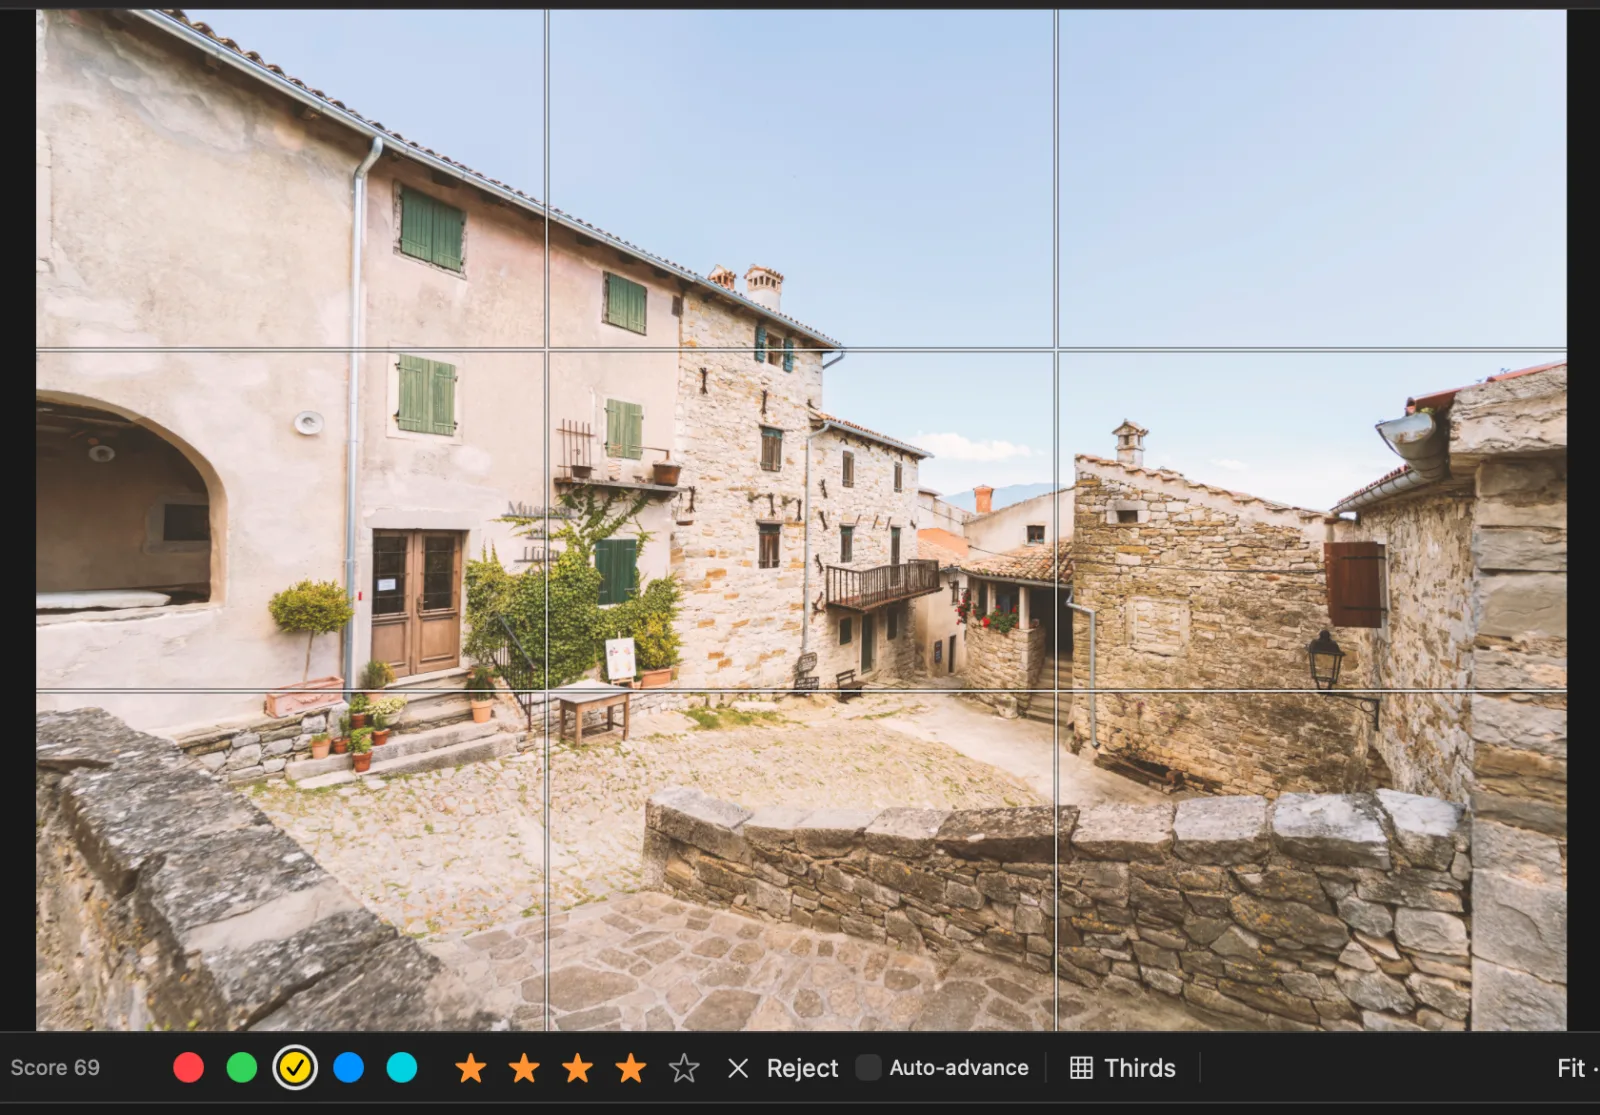Set rating to two stars

[x=524, y=1068]
